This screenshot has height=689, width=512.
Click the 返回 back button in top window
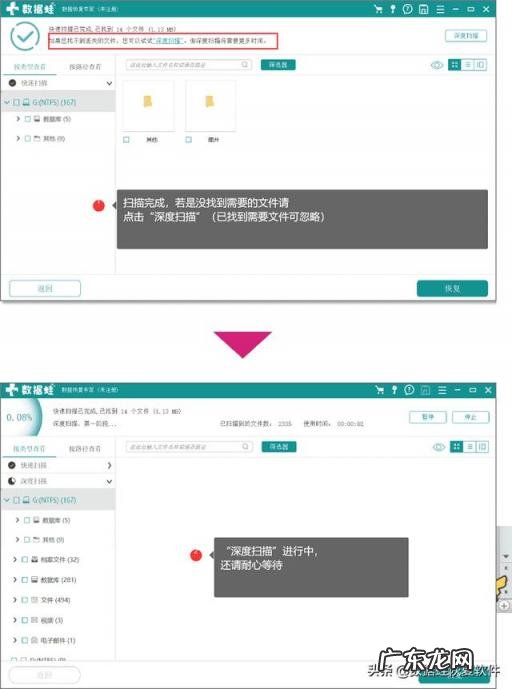pyautogui.click(x=45, y=289)
